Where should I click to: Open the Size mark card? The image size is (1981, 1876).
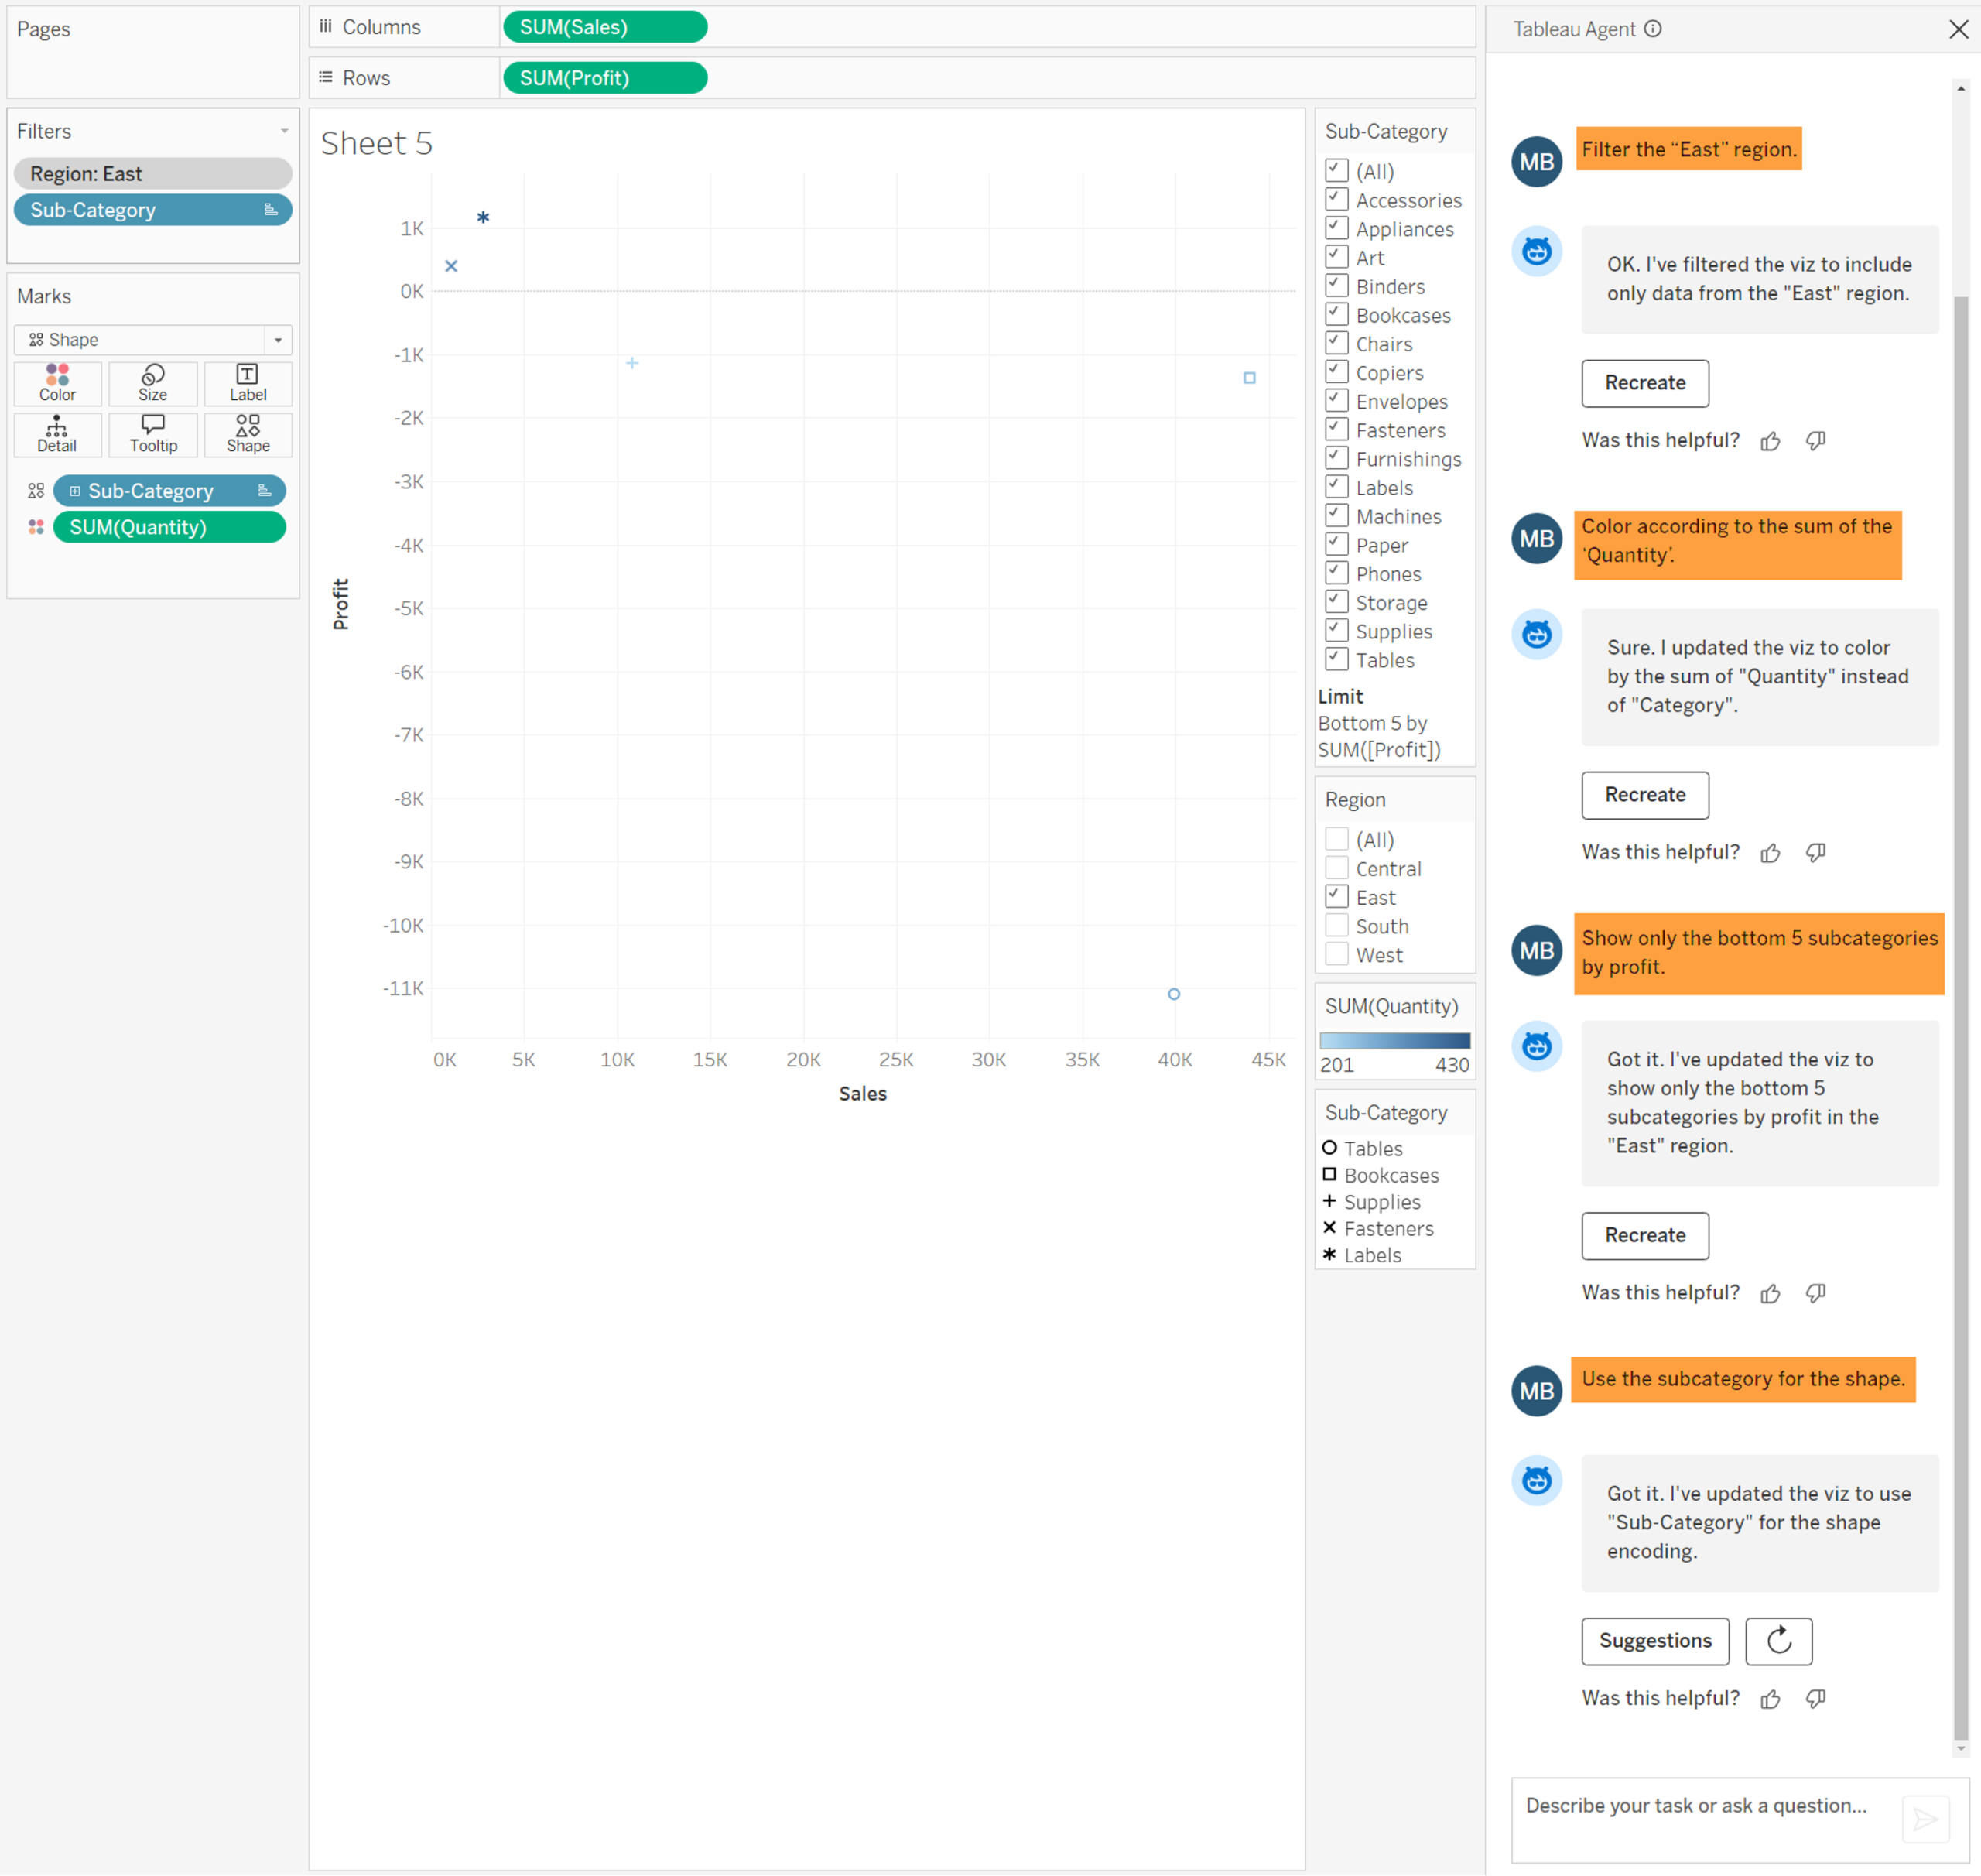point(152,383)
